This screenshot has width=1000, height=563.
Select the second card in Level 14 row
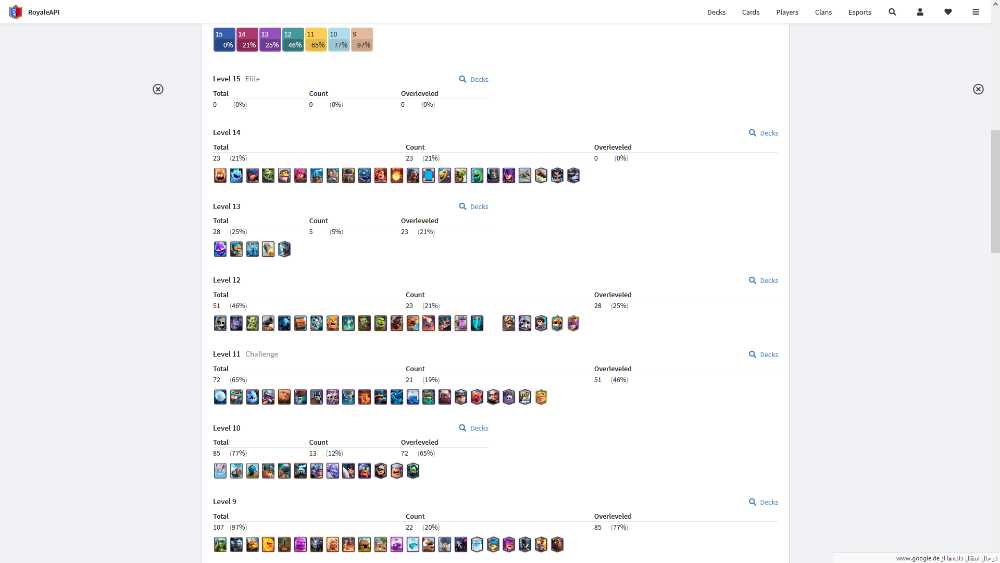pos(236,175)
